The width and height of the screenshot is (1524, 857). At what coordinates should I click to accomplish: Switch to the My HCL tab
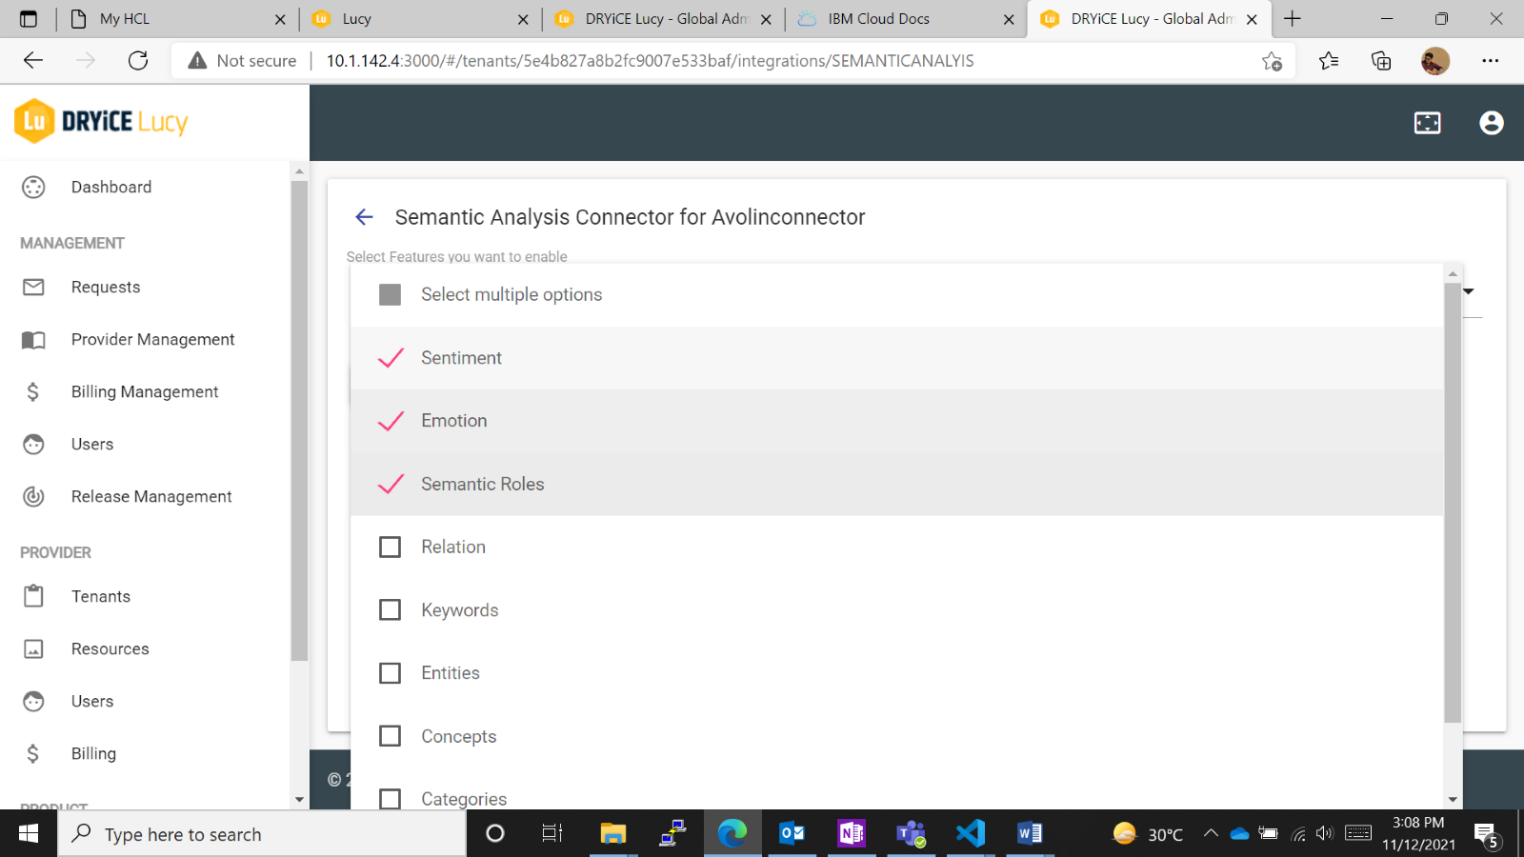pos(178,19)
